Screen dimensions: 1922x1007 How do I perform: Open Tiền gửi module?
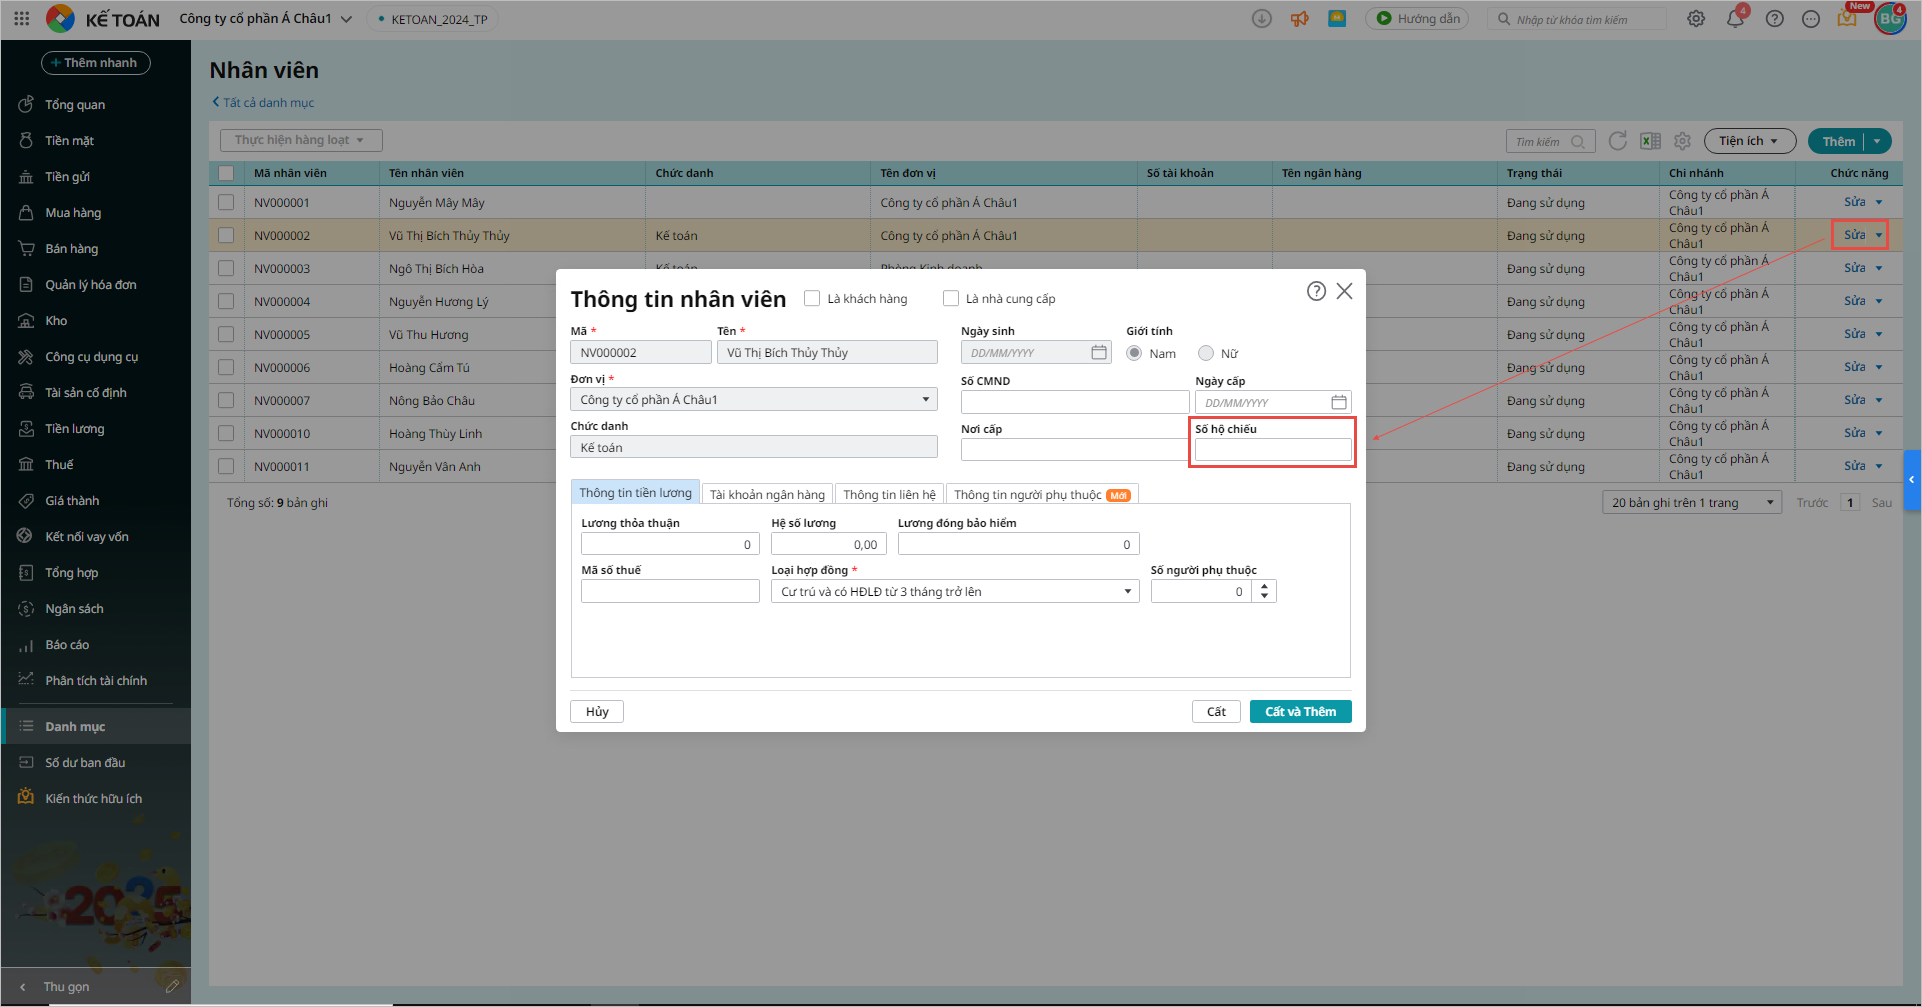pyautogui.click(x=67, y=176)
